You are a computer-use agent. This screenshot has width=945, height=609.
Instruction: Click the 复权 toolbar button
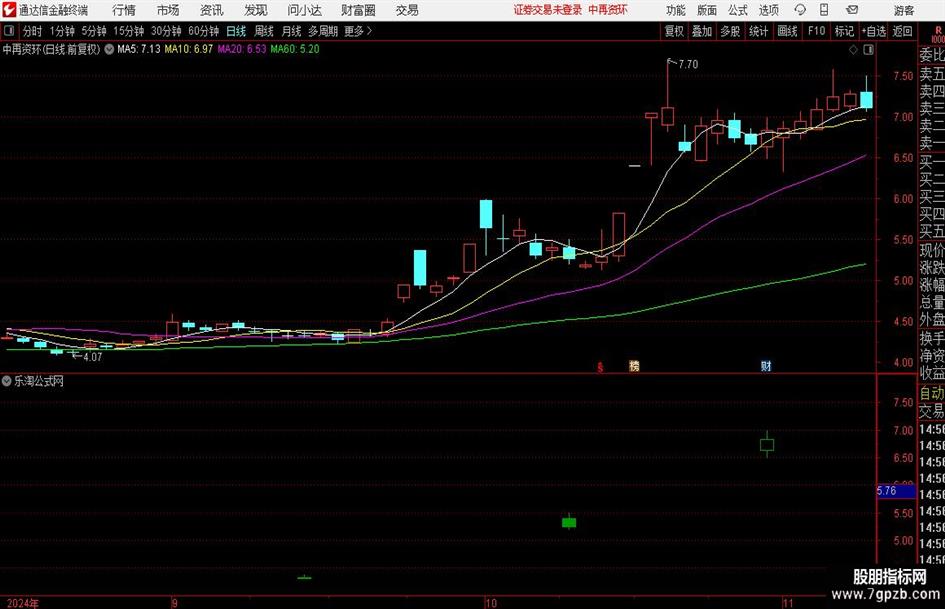[674, 31]
